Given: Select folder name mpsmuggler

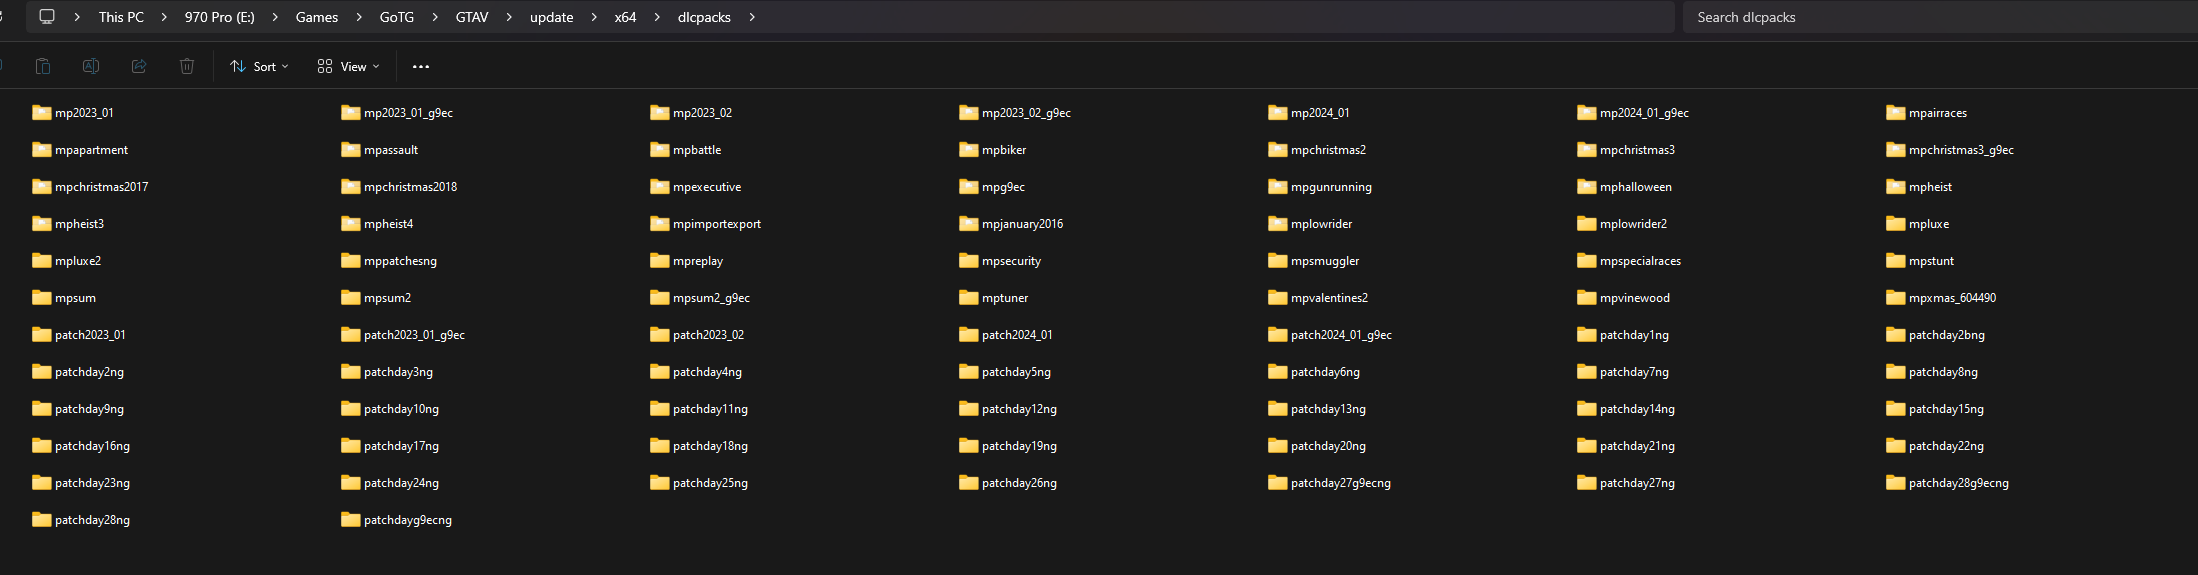Looking at the screenshot, I should pyautogui.click(x=1325, y=261).
